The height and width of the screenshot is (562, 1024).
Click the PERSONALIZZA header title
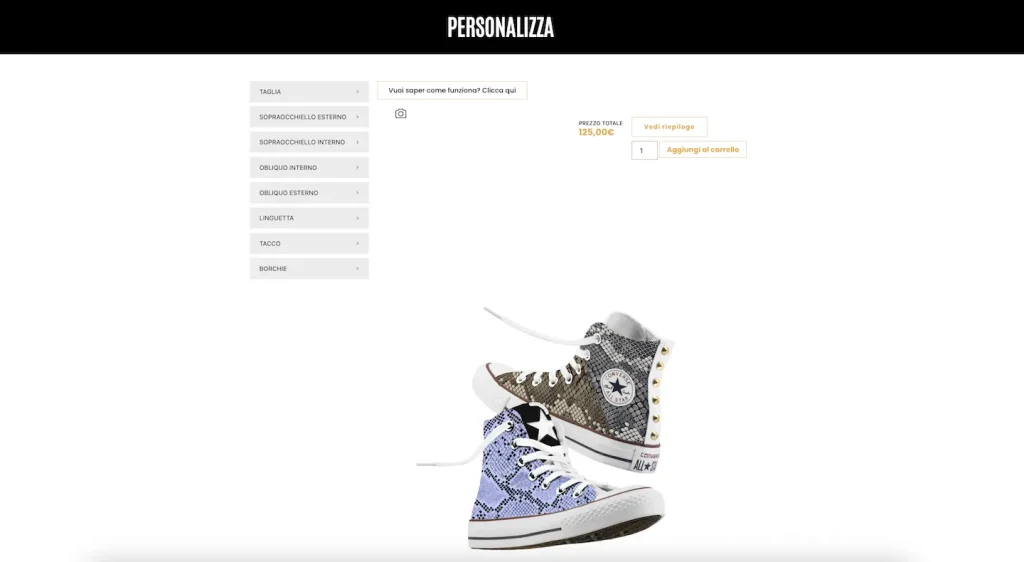coord(500,27)
